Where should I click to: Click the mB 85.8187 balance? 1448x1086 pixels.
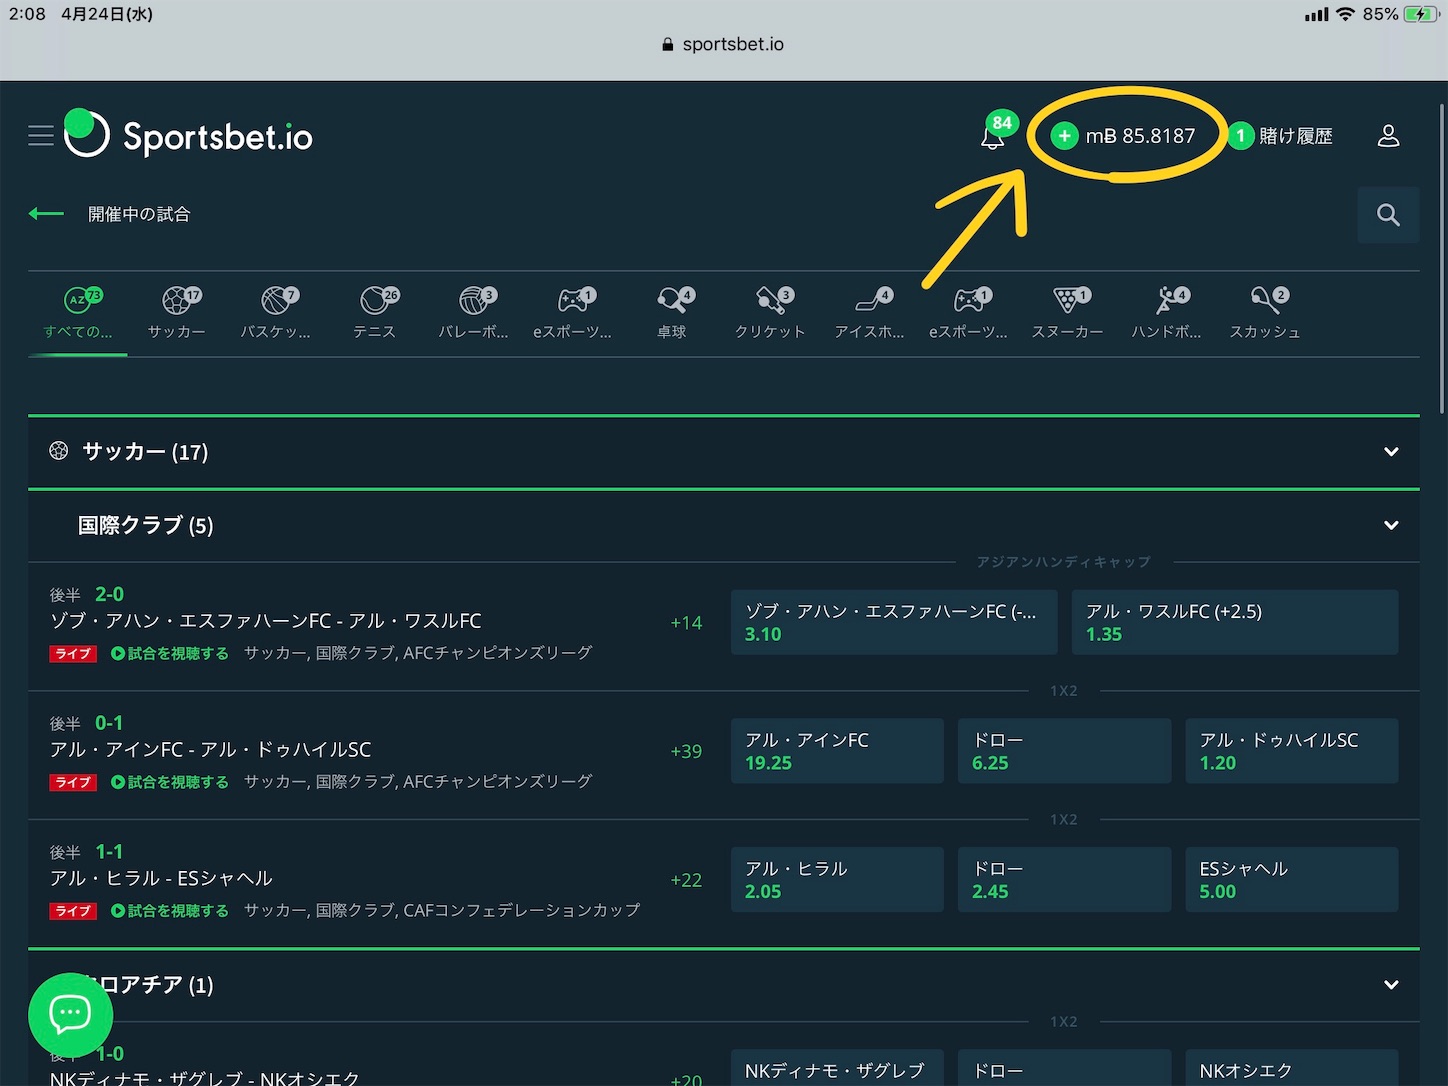1141,136
